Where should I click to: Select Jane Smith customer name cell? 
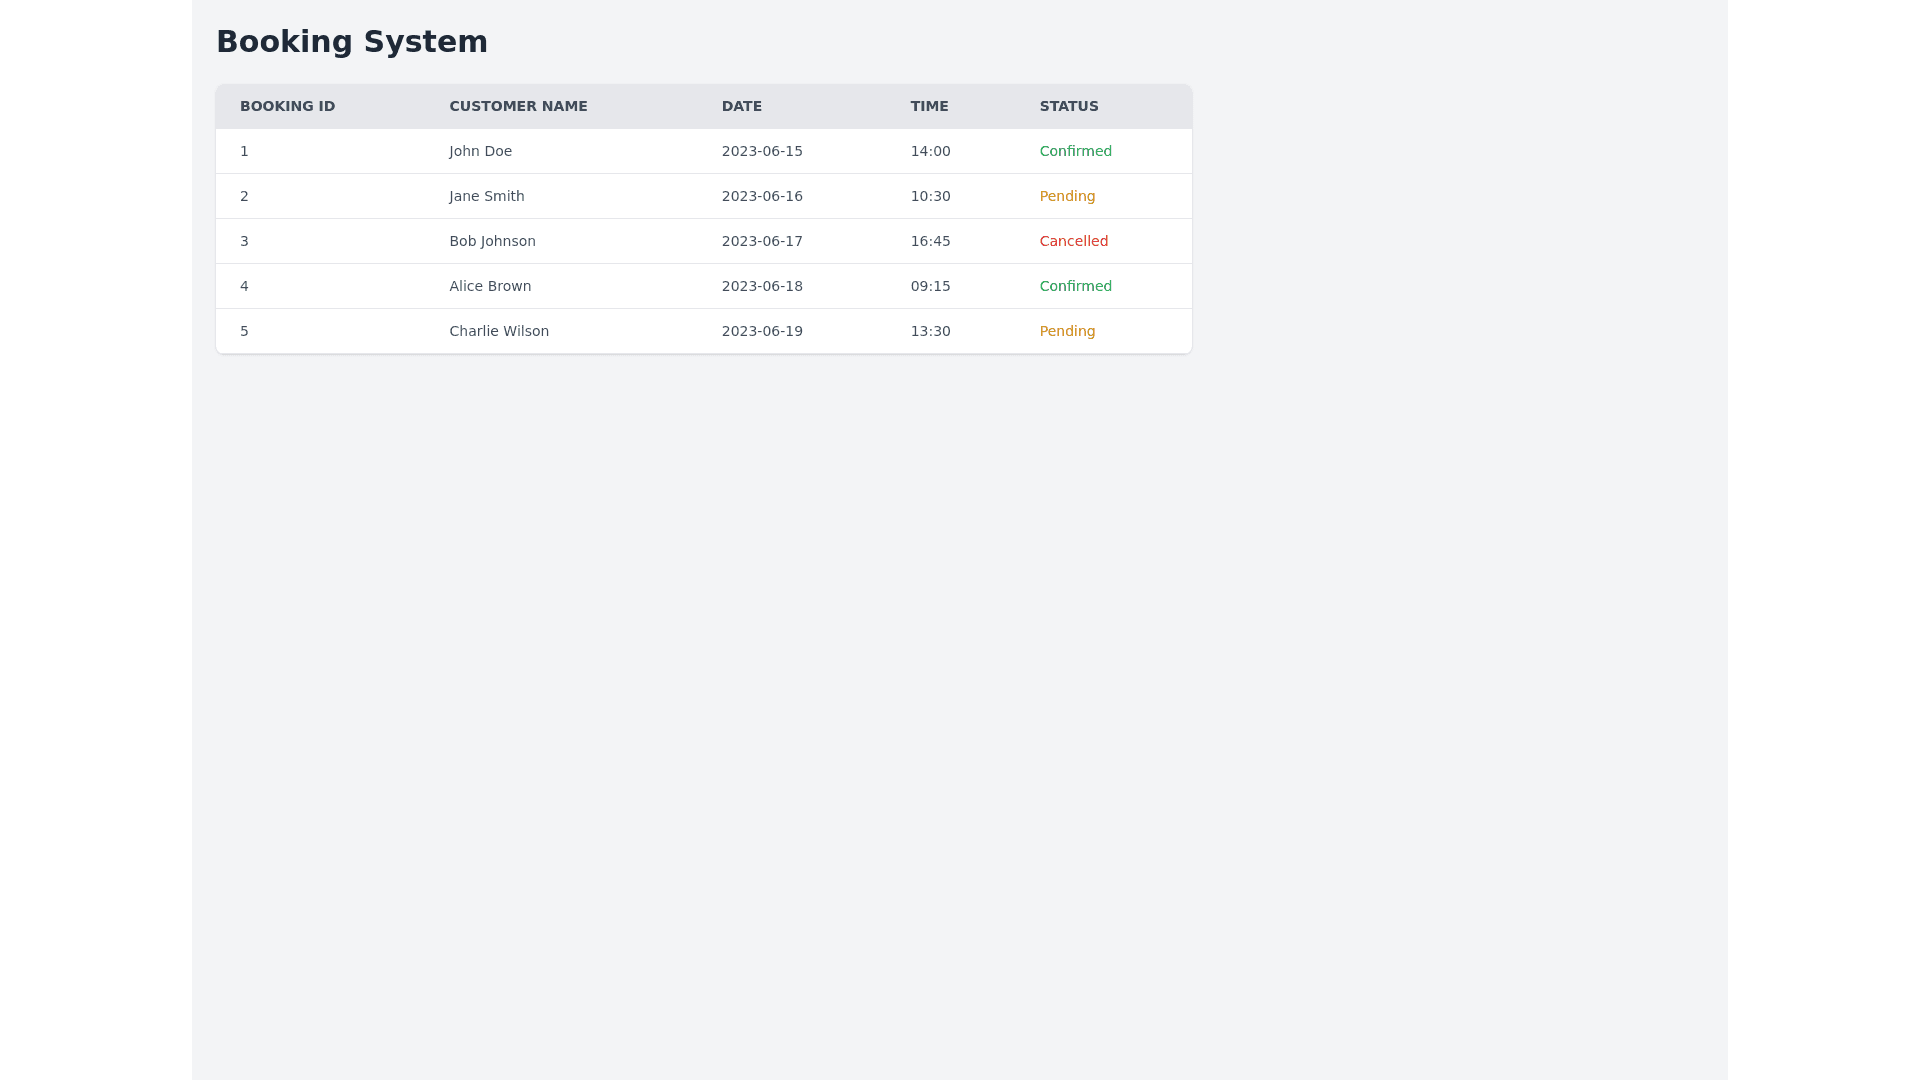point(486,196)
